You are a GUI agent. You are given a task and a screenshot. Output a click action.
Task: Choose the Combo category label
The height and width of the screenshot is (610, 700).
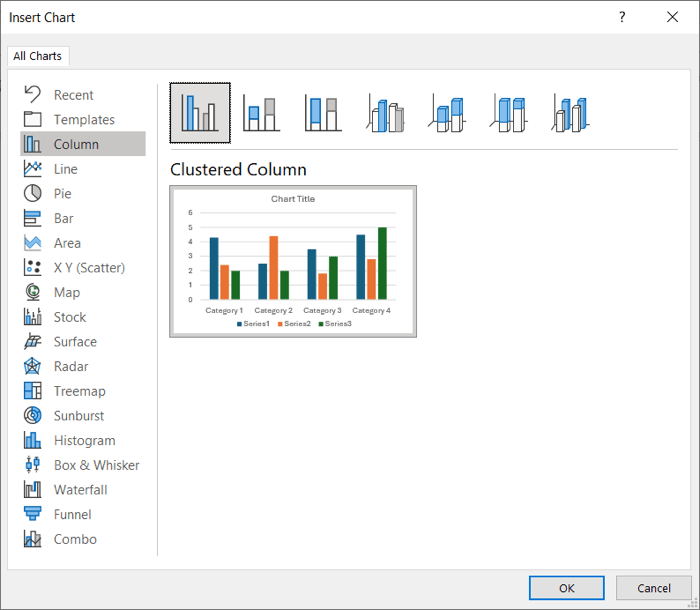[x=75, y=539]
